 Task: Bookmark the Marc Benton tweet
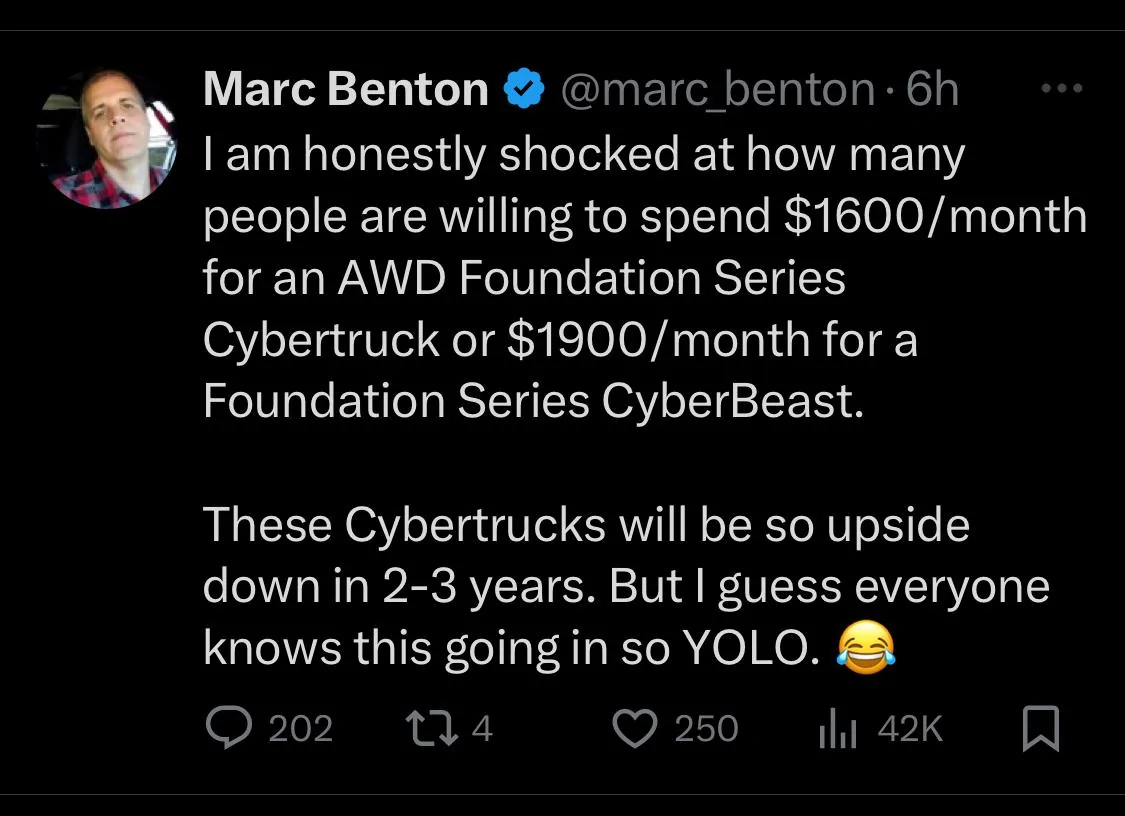click(x=1041, y=728)
